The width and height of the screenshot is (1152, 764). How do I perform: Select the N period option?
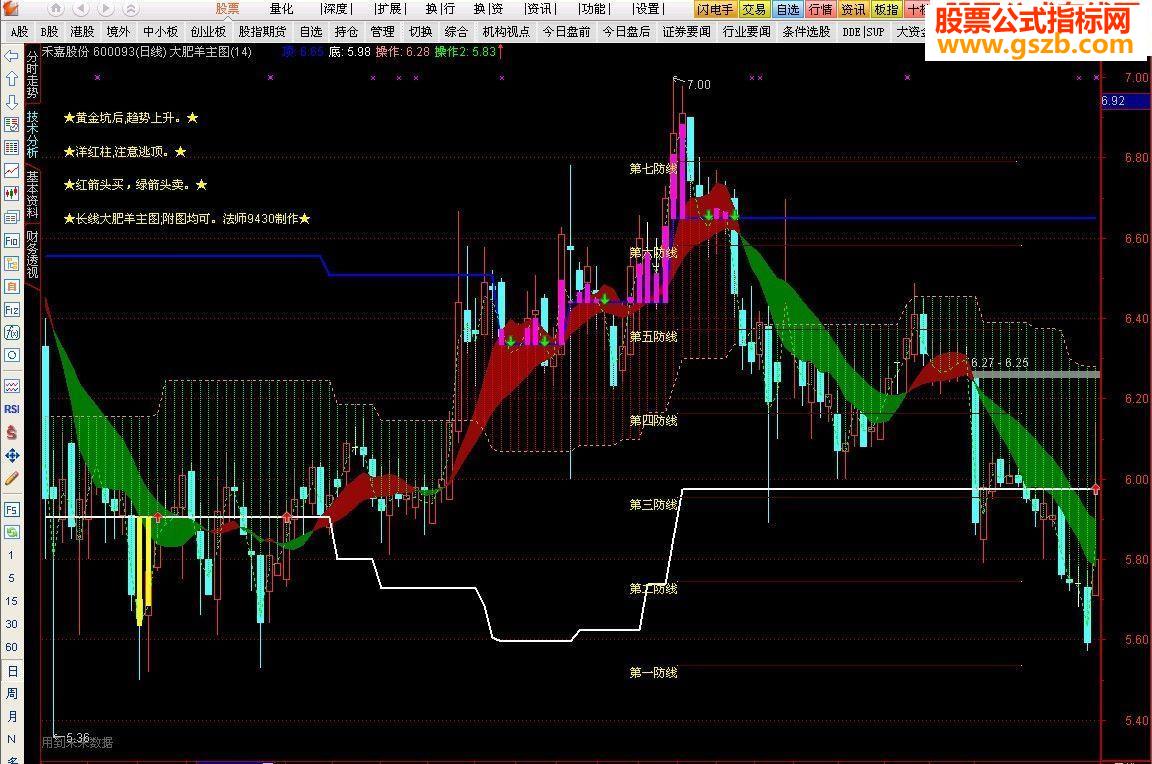tap(11, 739)
